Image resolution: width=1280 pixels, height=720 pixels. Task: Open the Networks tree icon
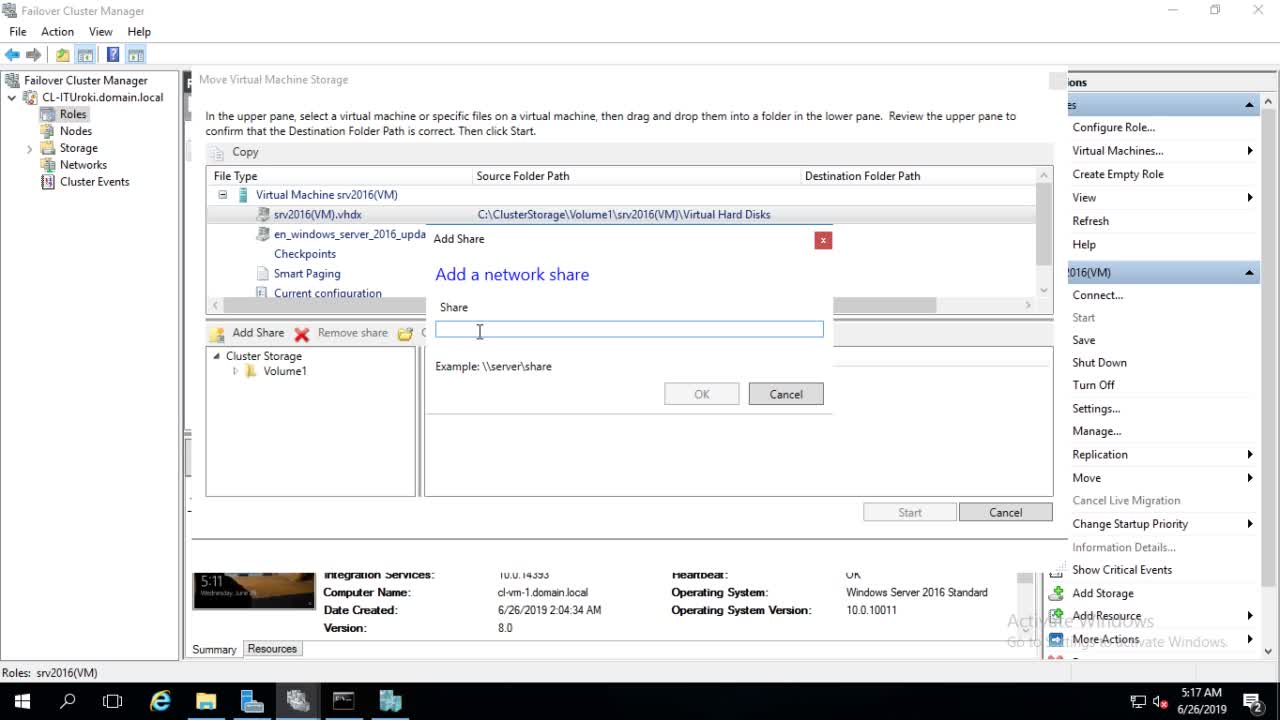click(48, 165)
